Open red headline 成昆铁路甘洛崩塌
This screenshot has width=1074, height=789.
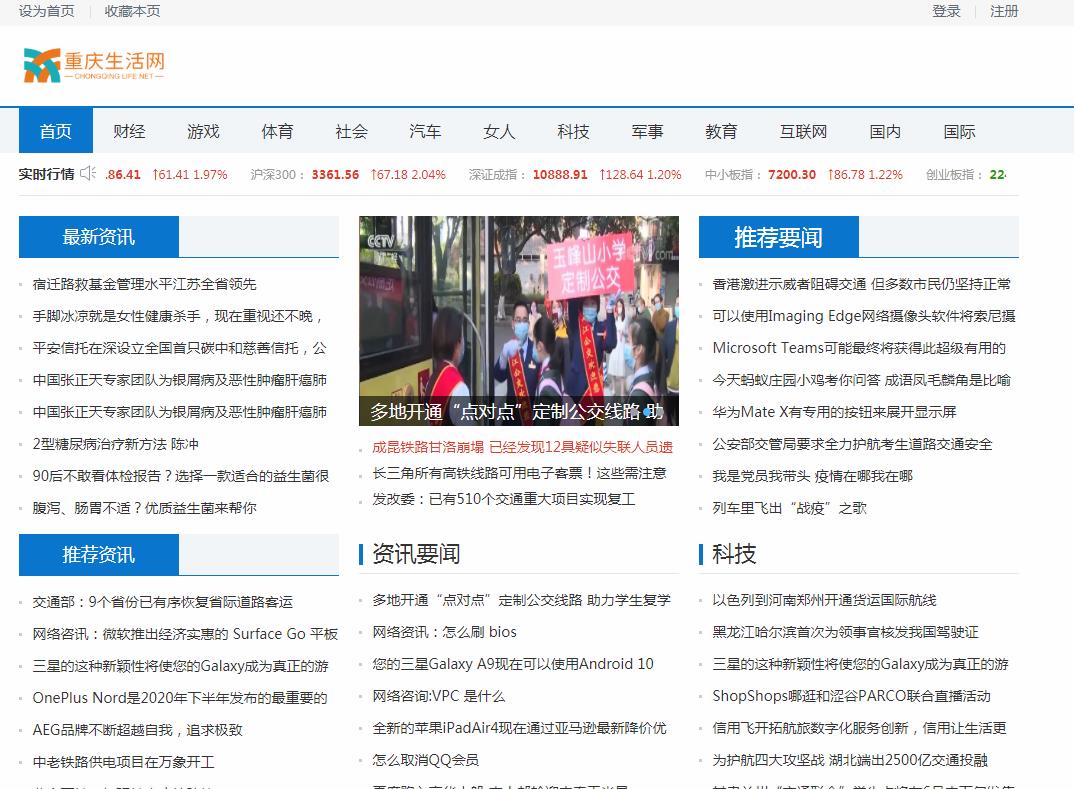[x=523, y=447]
